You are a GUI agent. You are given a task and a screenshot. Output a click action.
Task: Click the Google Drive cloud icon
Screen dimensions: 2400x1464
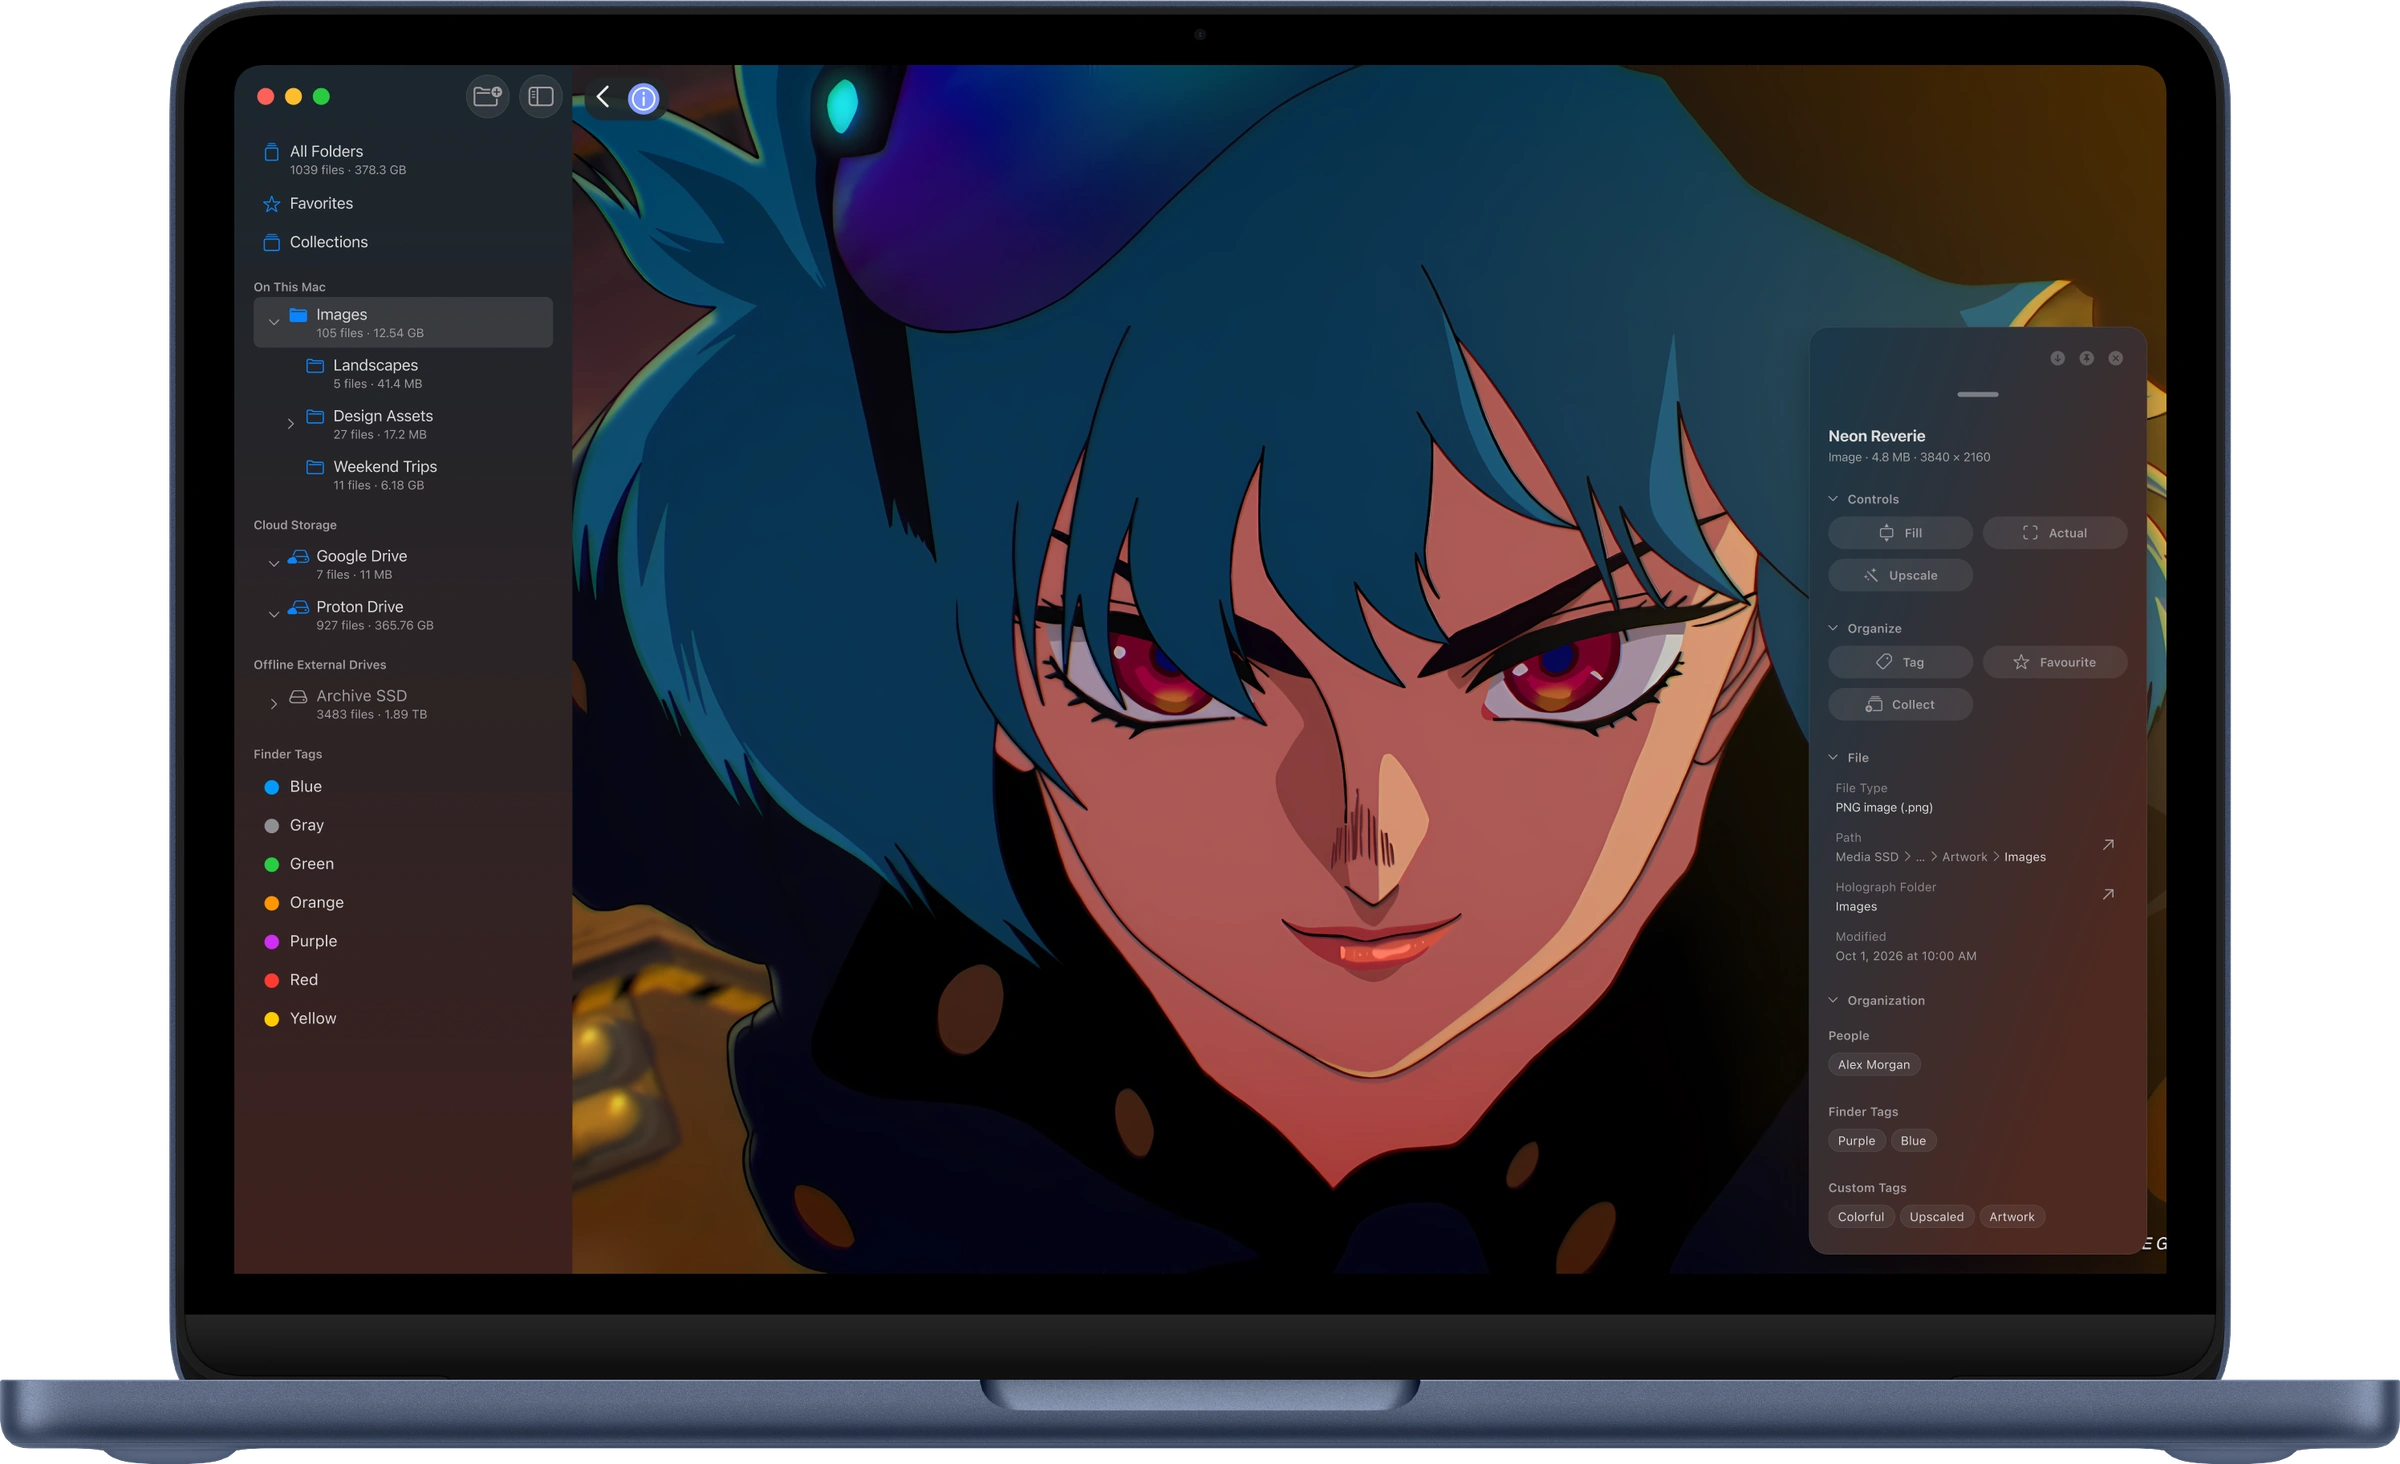click(x=298, y=556)
